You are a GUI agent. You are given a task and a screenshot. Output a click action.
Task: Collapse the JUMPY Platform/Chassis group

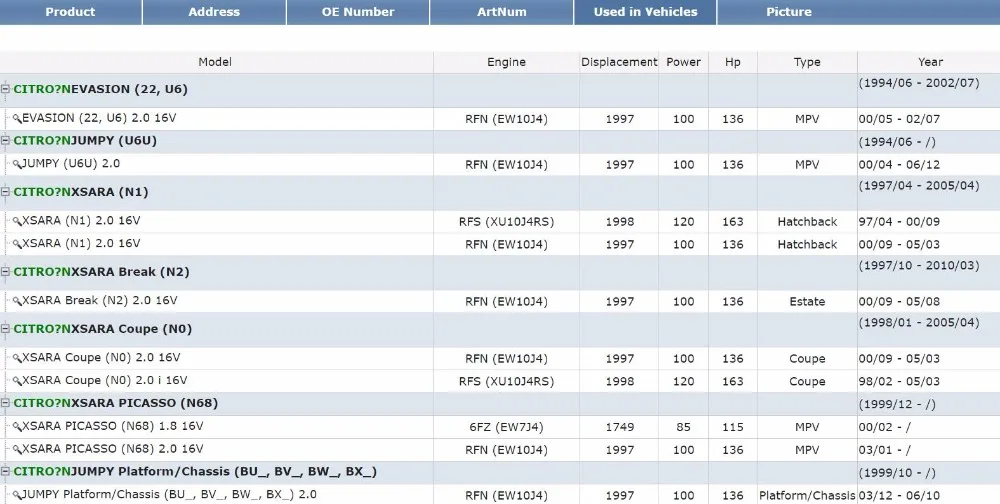click(6, 471)
